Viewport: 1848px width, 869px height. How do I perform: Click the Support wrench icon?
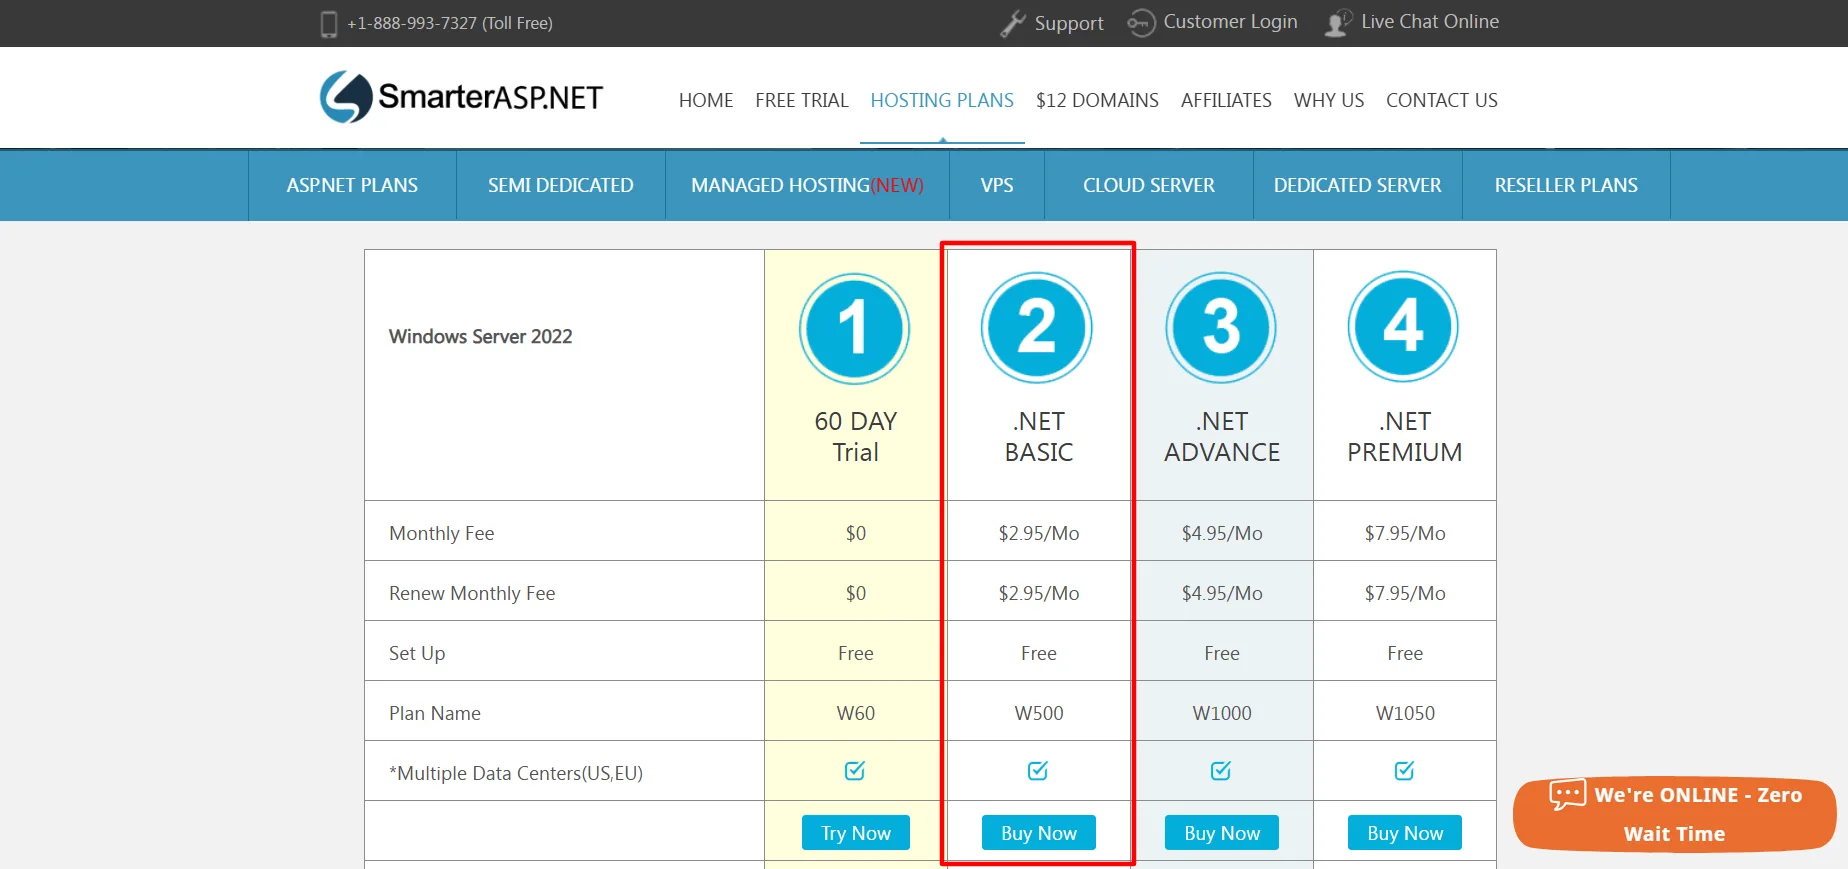coord(1013,23)
